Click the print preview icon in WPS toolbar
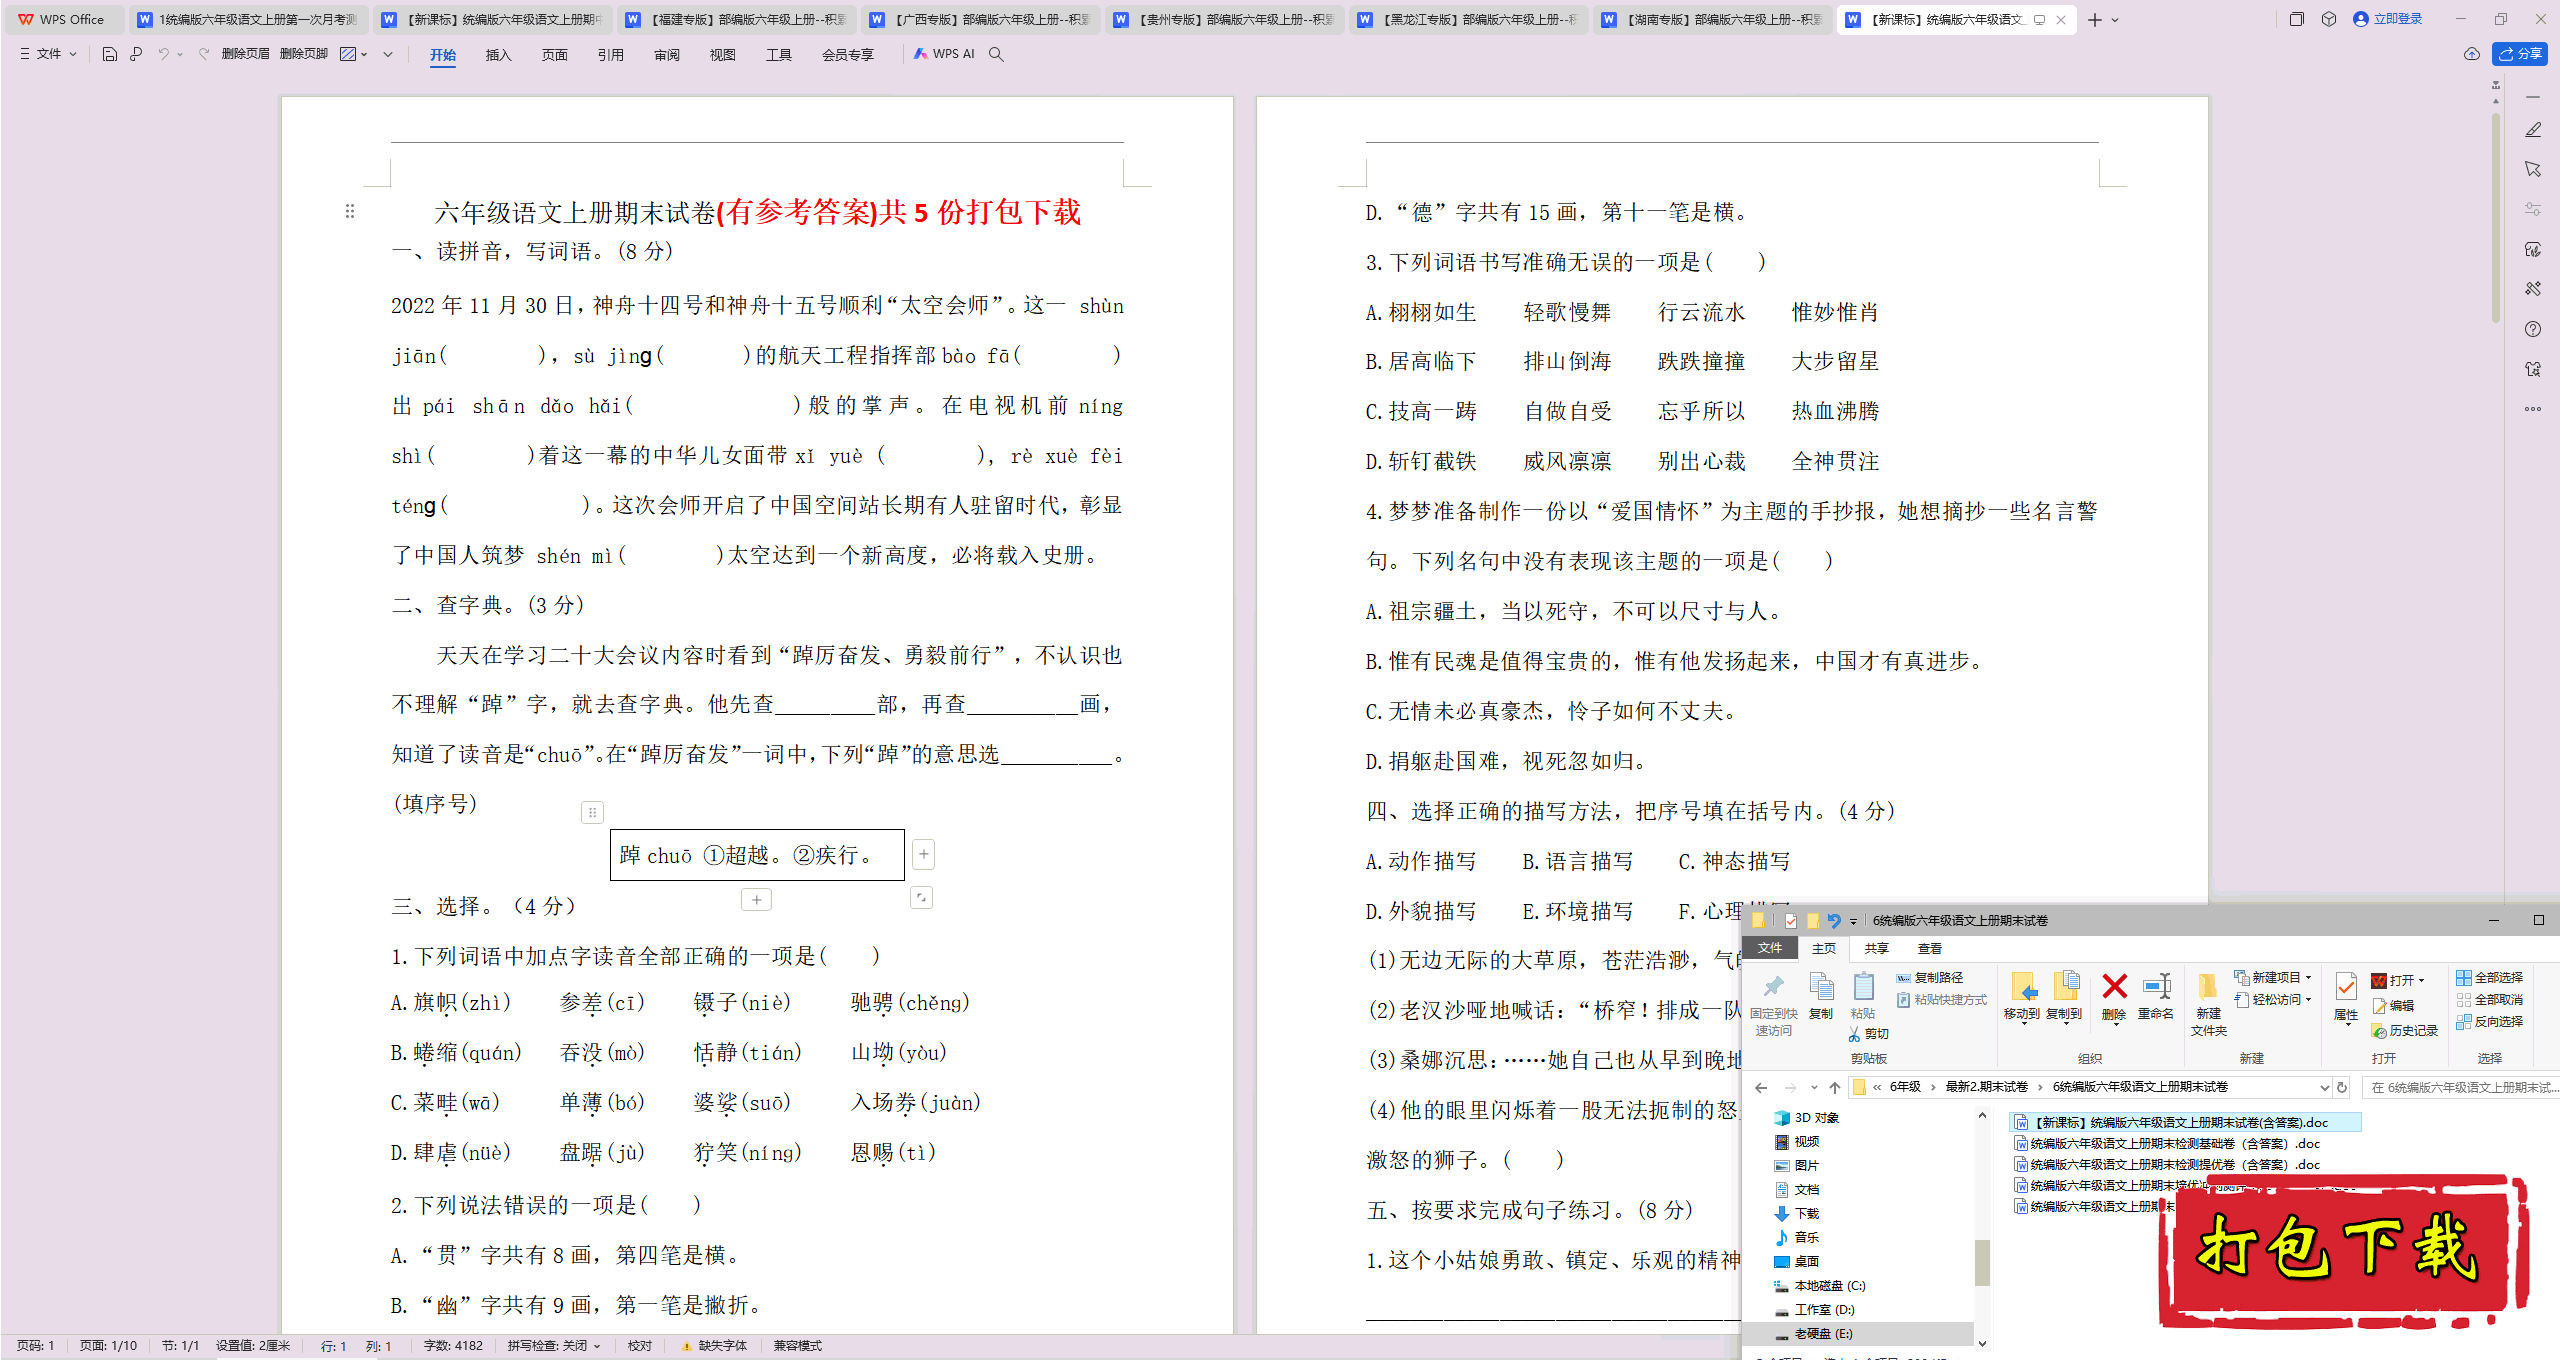Screen dimensions: 2560x1360 tap(136, 54)
